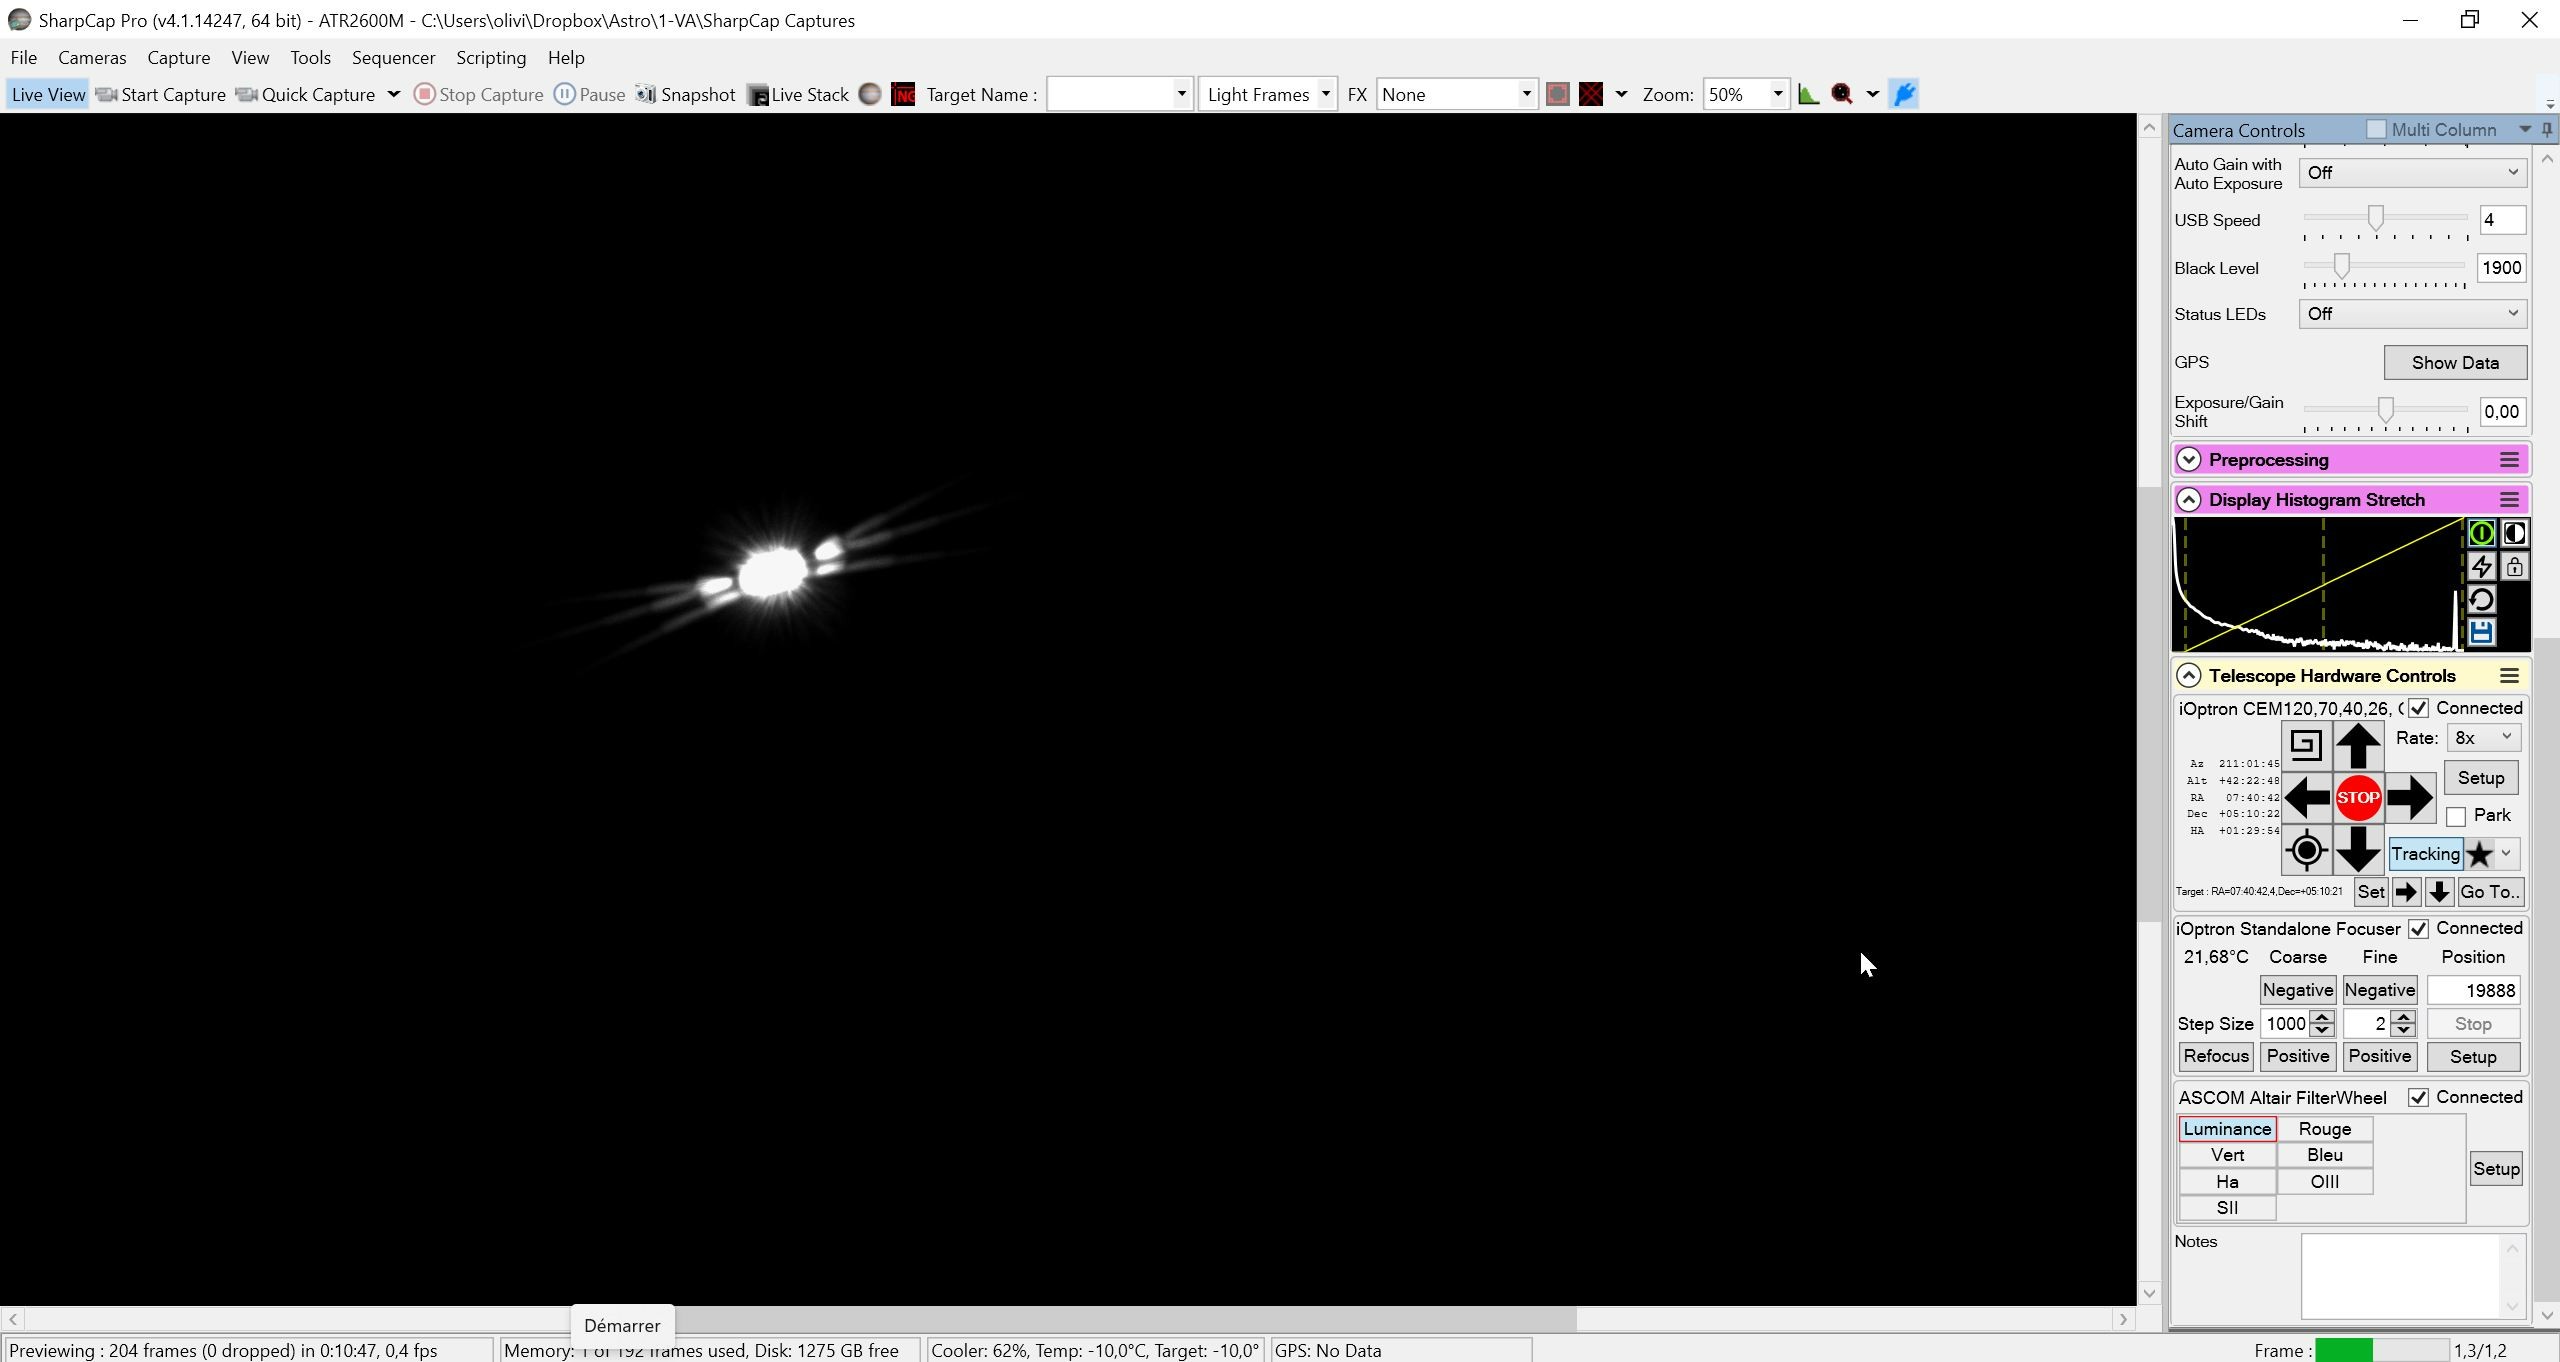Reset the histogram stretch with circular arrow
This screenshot has height=1362, width=2560.
[2481, 600]
